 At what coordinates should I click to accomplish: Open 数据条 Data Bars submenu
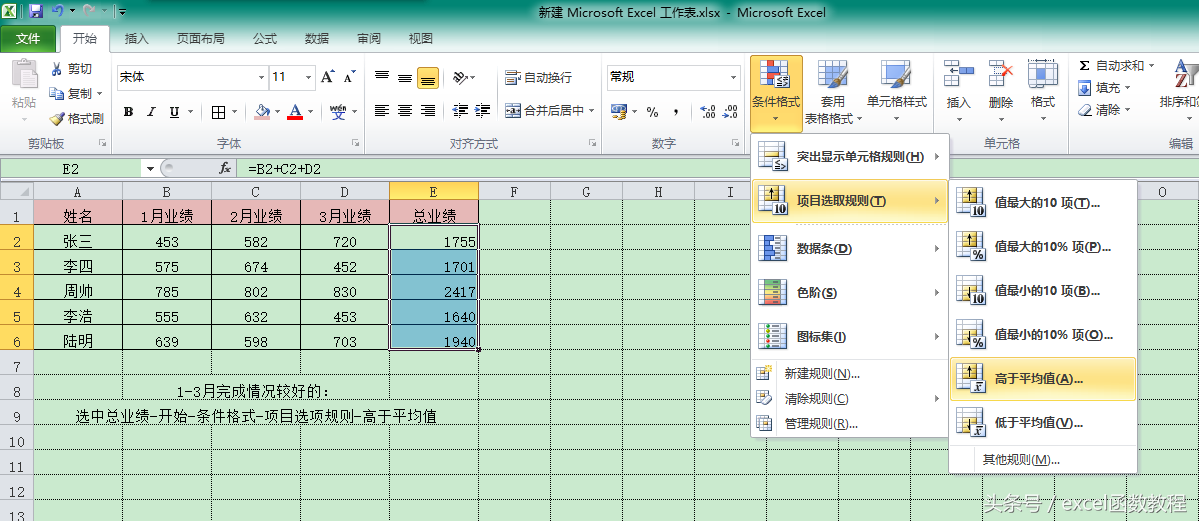(x=850, y=249)
